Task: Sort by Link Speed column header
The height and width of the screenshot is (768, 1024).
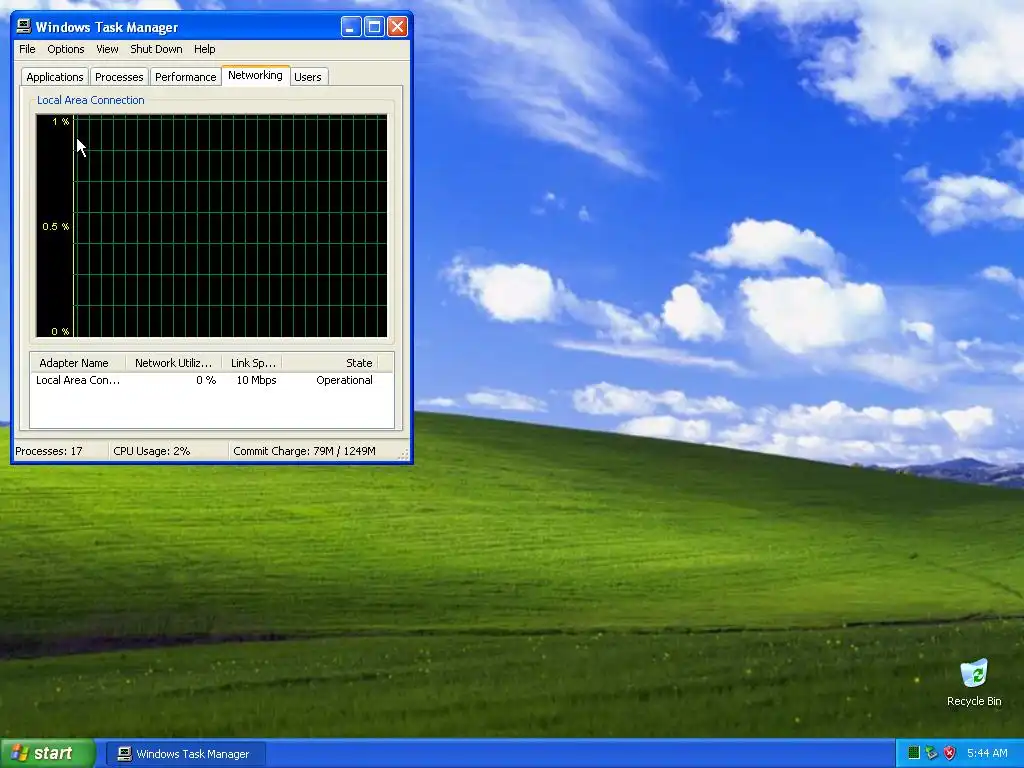Action: [x=253, y=363]
